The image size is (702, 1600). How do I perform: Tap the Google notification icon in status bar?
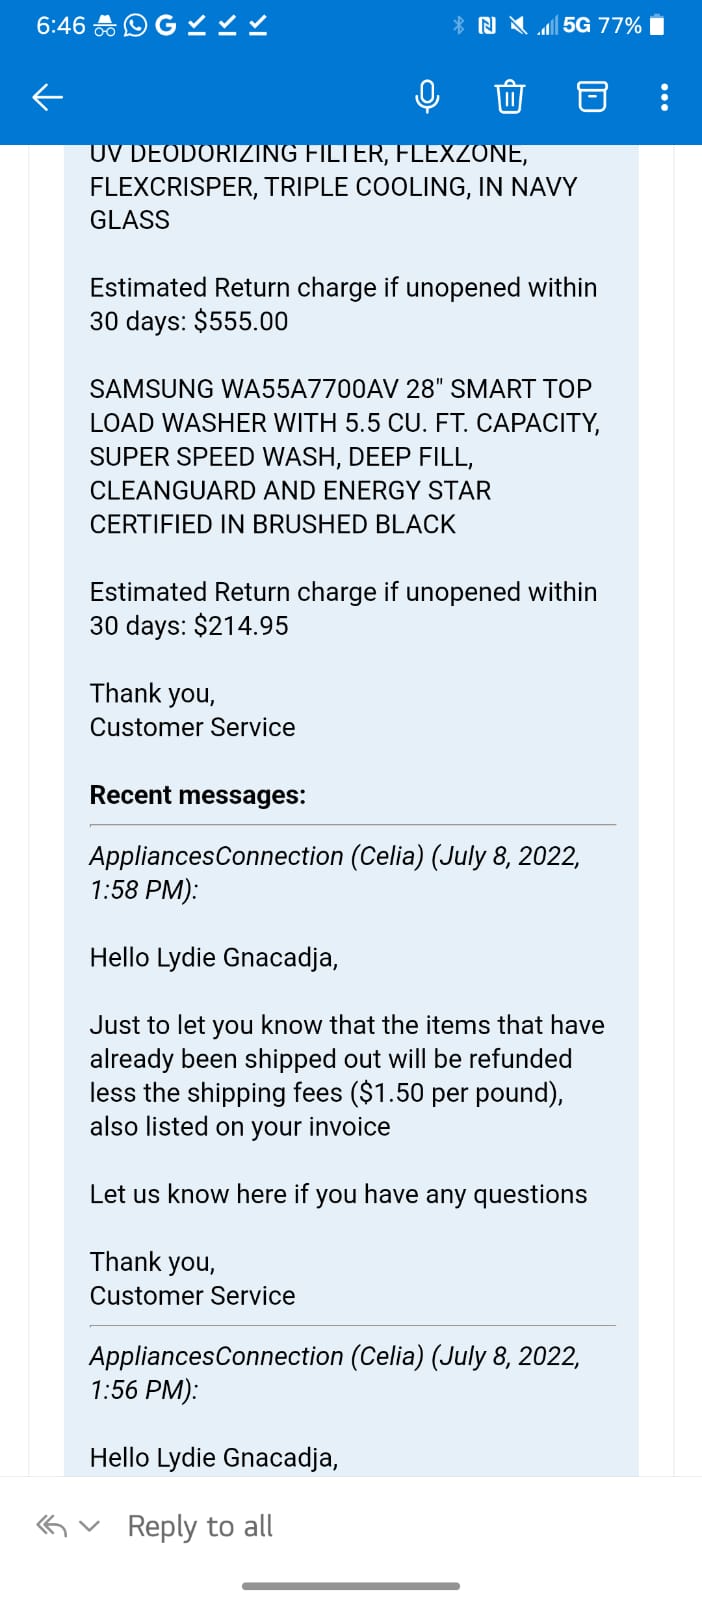coord(165,25)
